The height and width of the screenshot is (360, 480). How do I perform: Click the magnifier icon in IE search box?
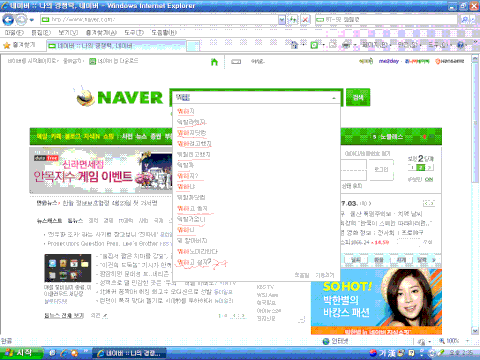(464, 20)
